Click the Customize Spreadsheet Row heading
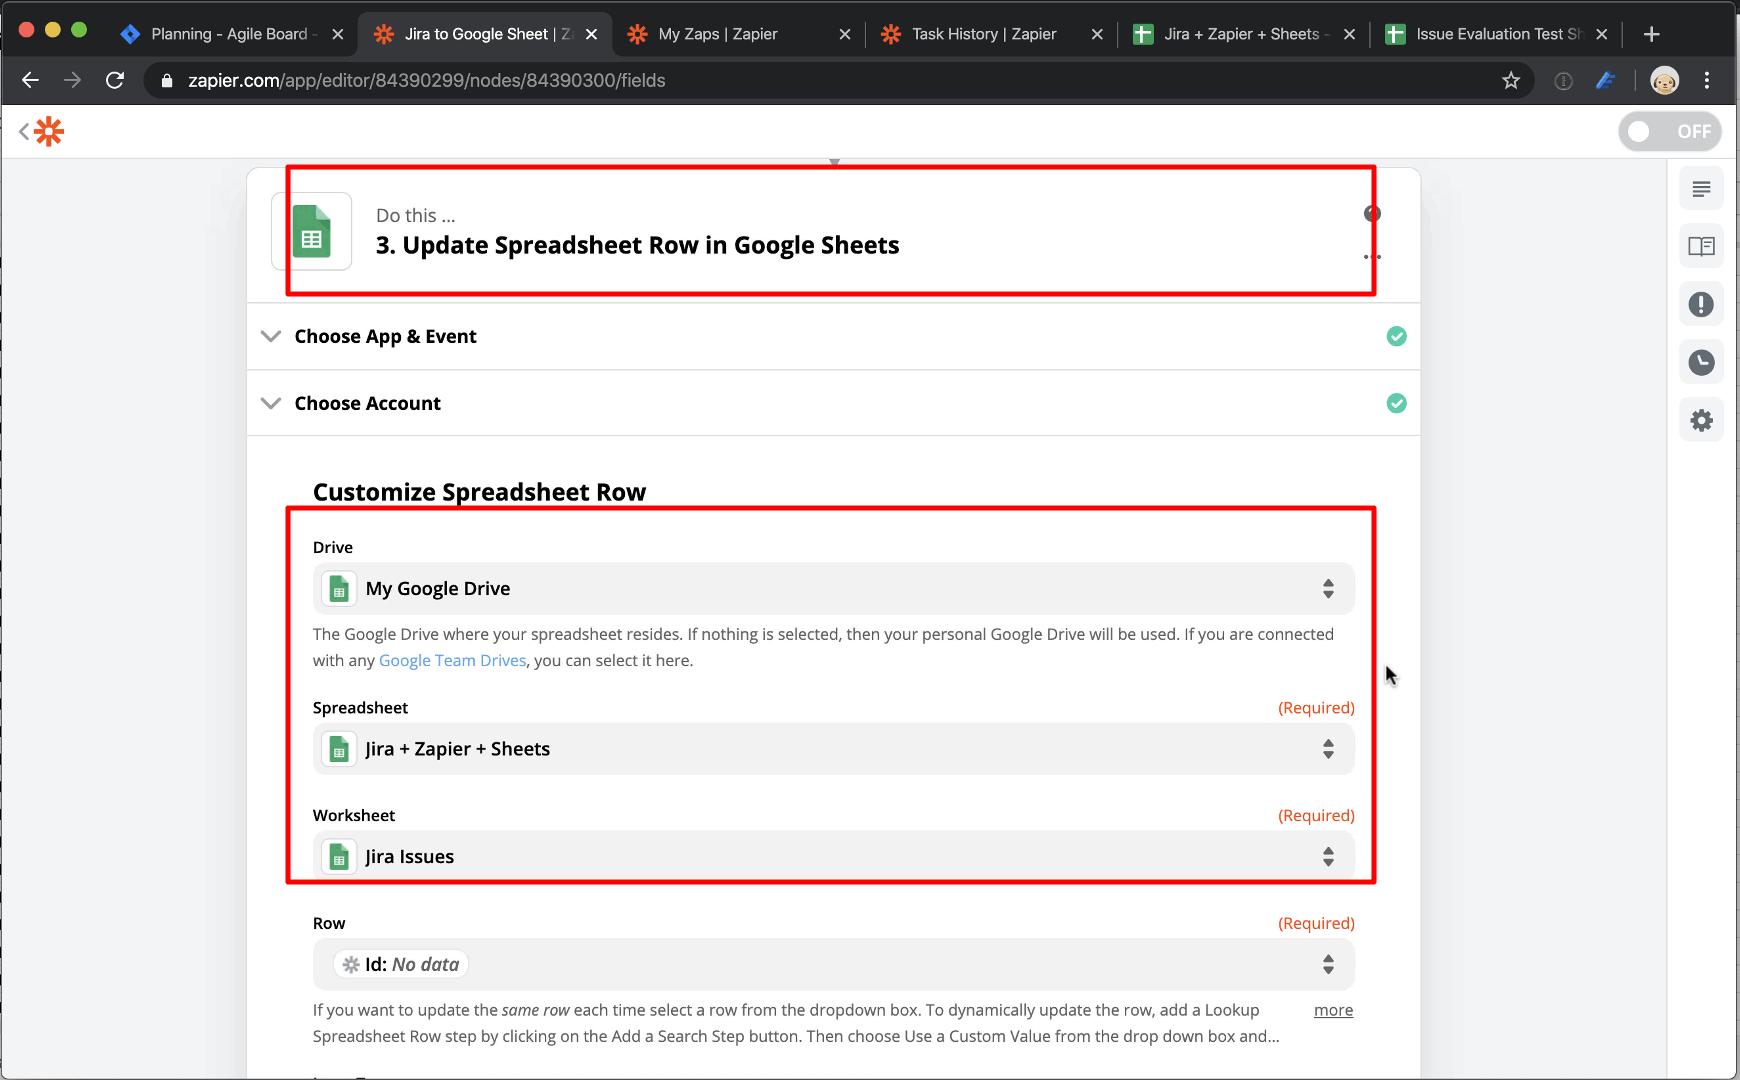The image size is (1740, 1080). click(x=479, y=491)
